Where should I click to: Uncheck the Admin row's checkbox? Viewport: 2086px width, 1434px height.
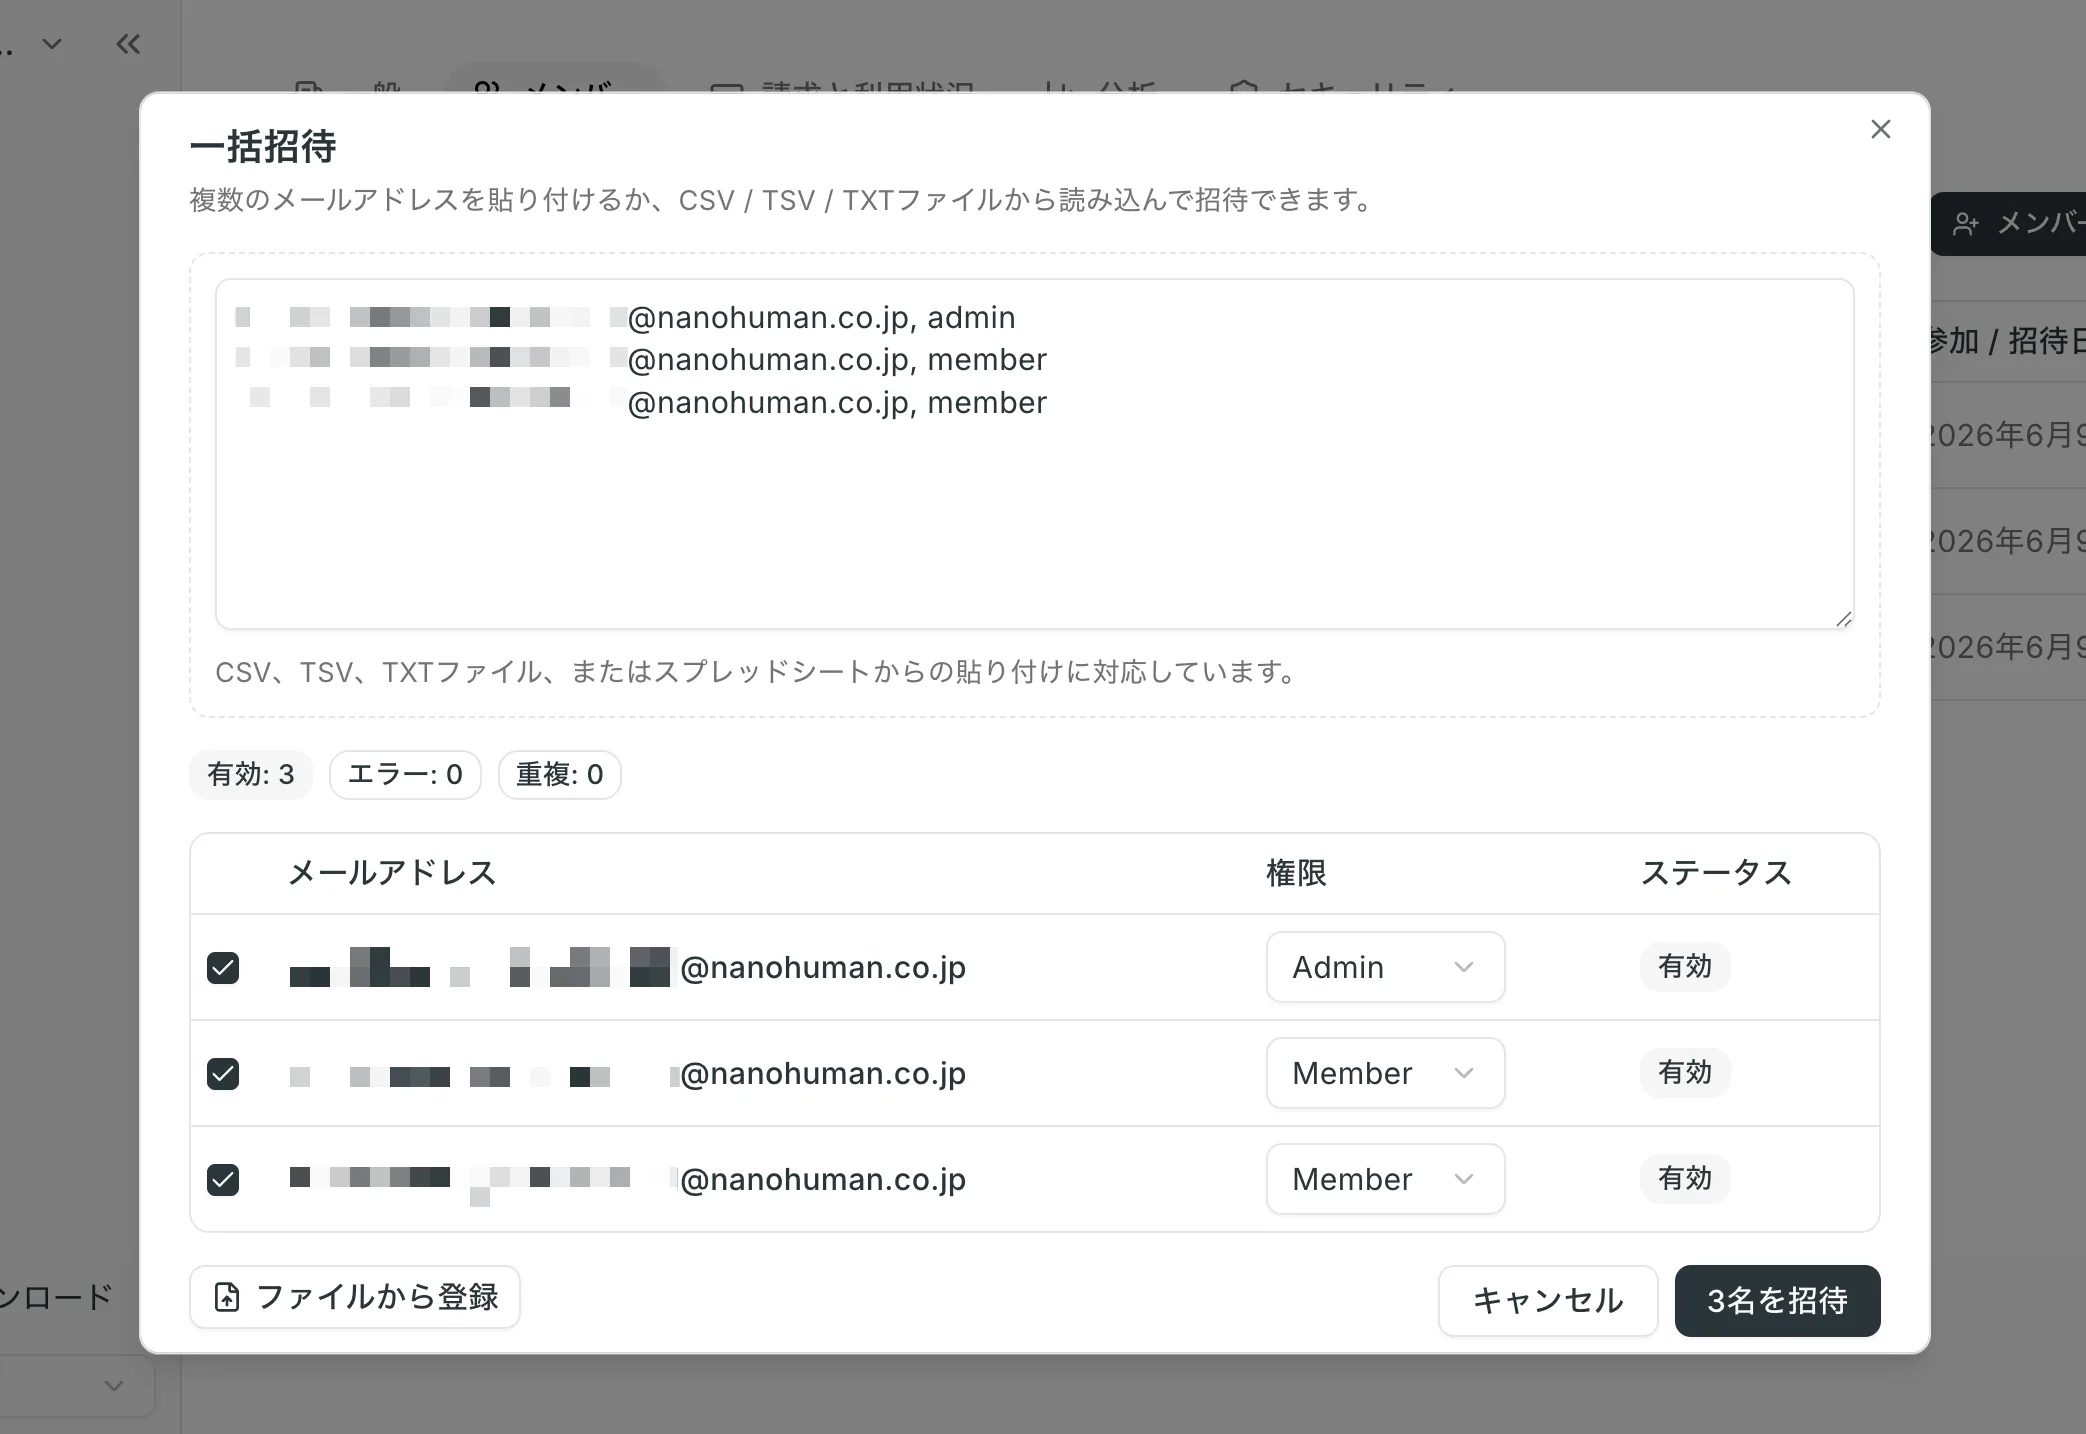coord(223,967)
